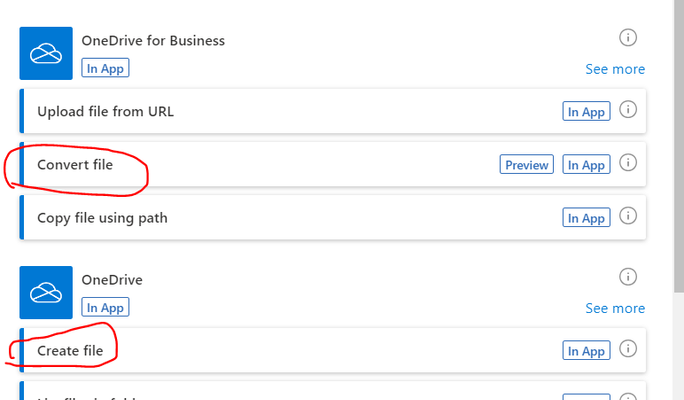Viewport: 684px width, 400px height.
Task: Expand See more under OneDrive connector
Action: pos(615,308)
